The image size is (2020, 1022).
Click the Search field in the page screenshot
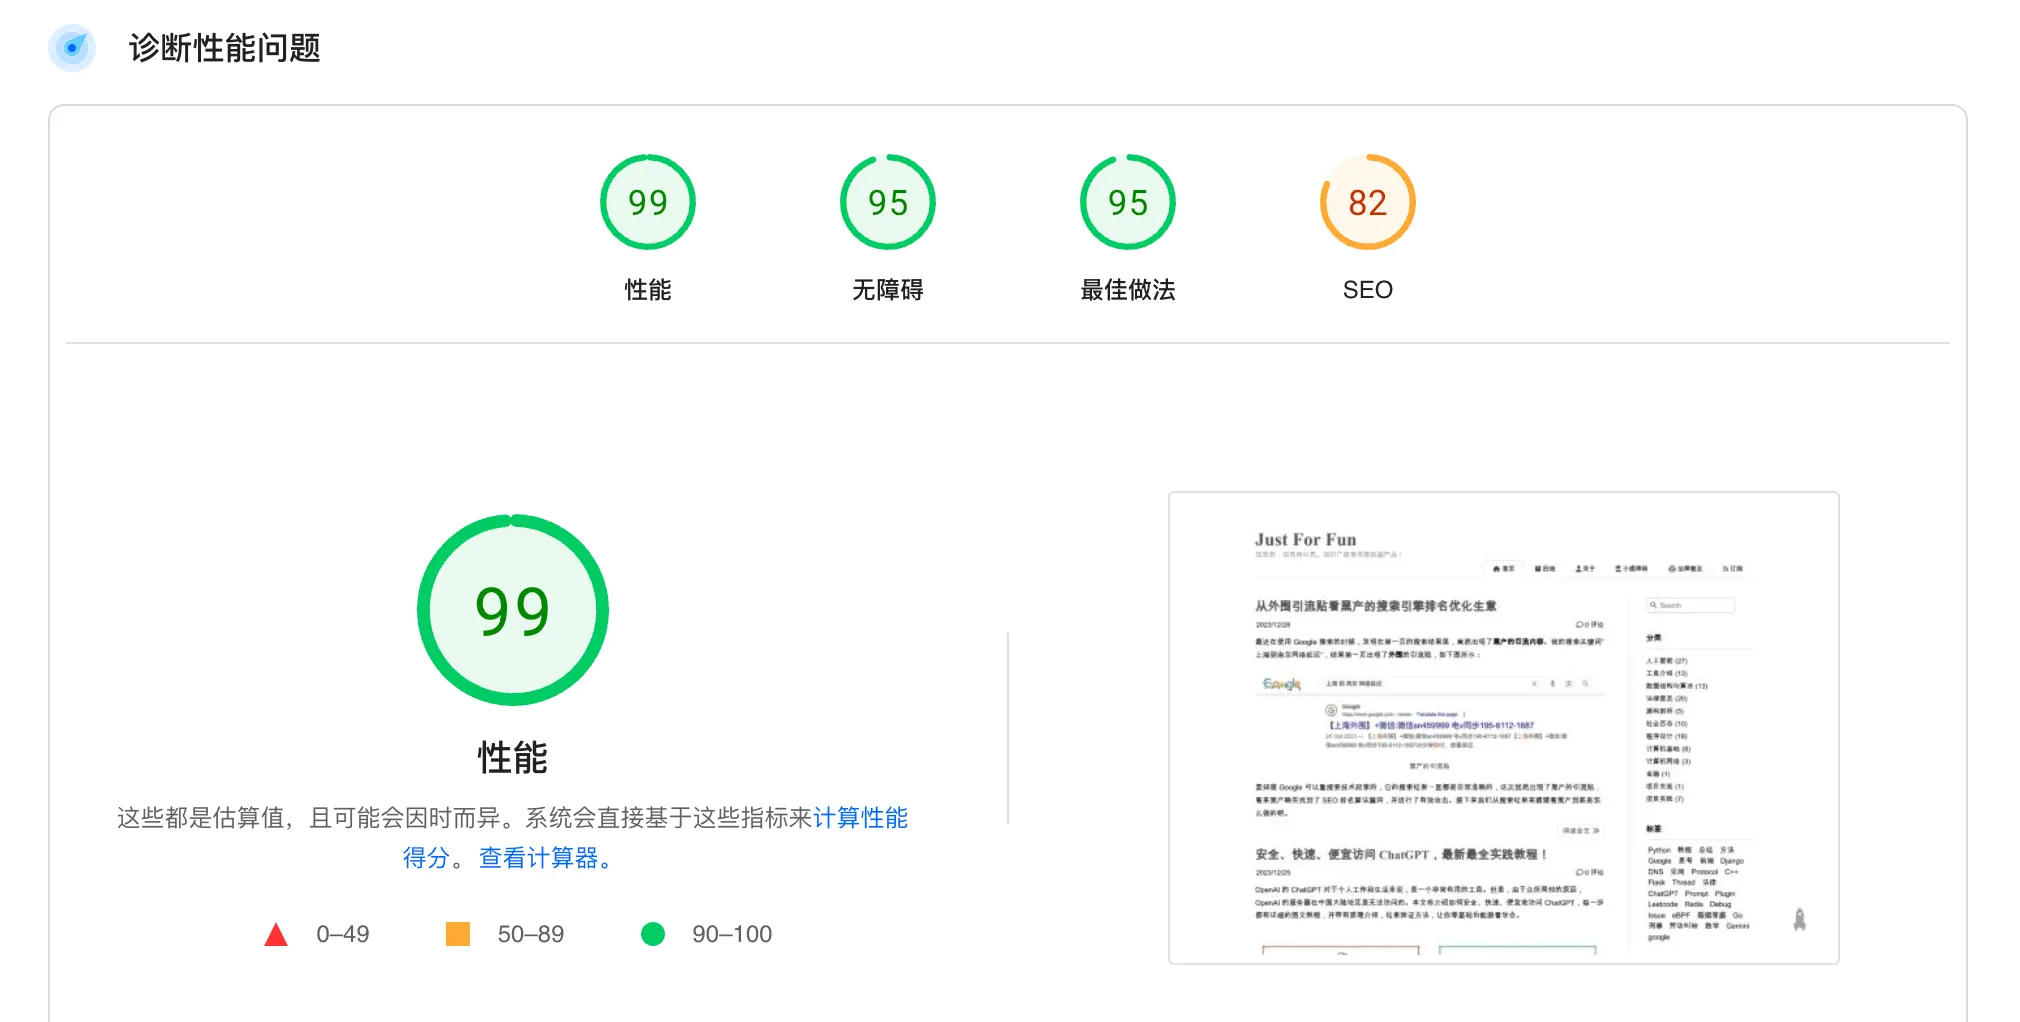pos(1692,605)
